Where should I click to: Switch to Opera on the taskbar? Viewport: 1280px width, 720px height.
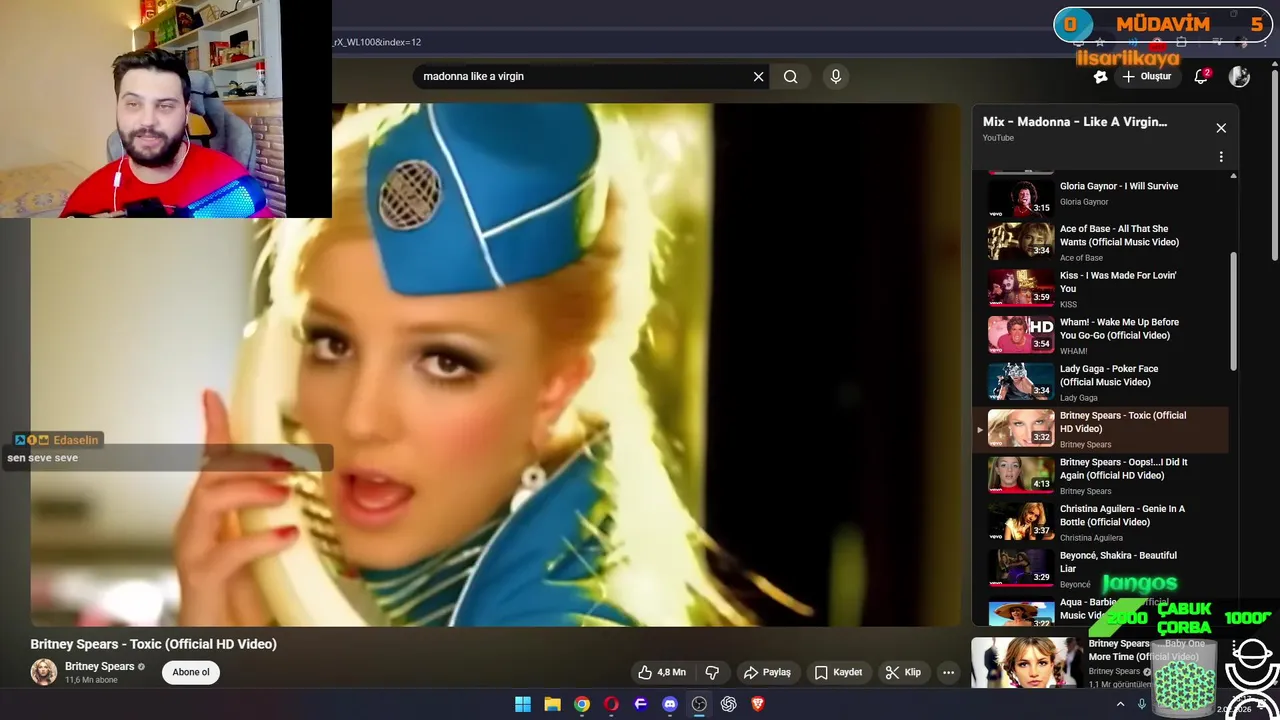tap(611, 704)
